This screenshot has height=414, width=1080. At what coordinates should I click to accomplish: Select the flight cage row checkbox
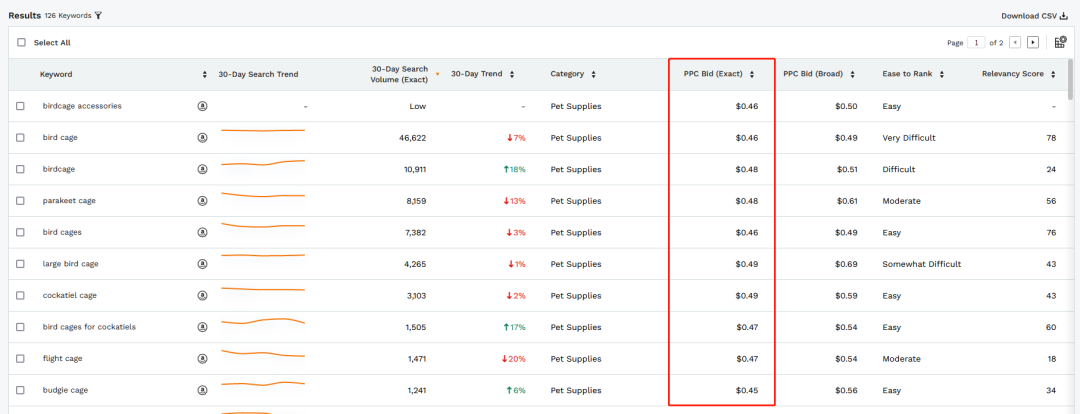tap(21, 359)
